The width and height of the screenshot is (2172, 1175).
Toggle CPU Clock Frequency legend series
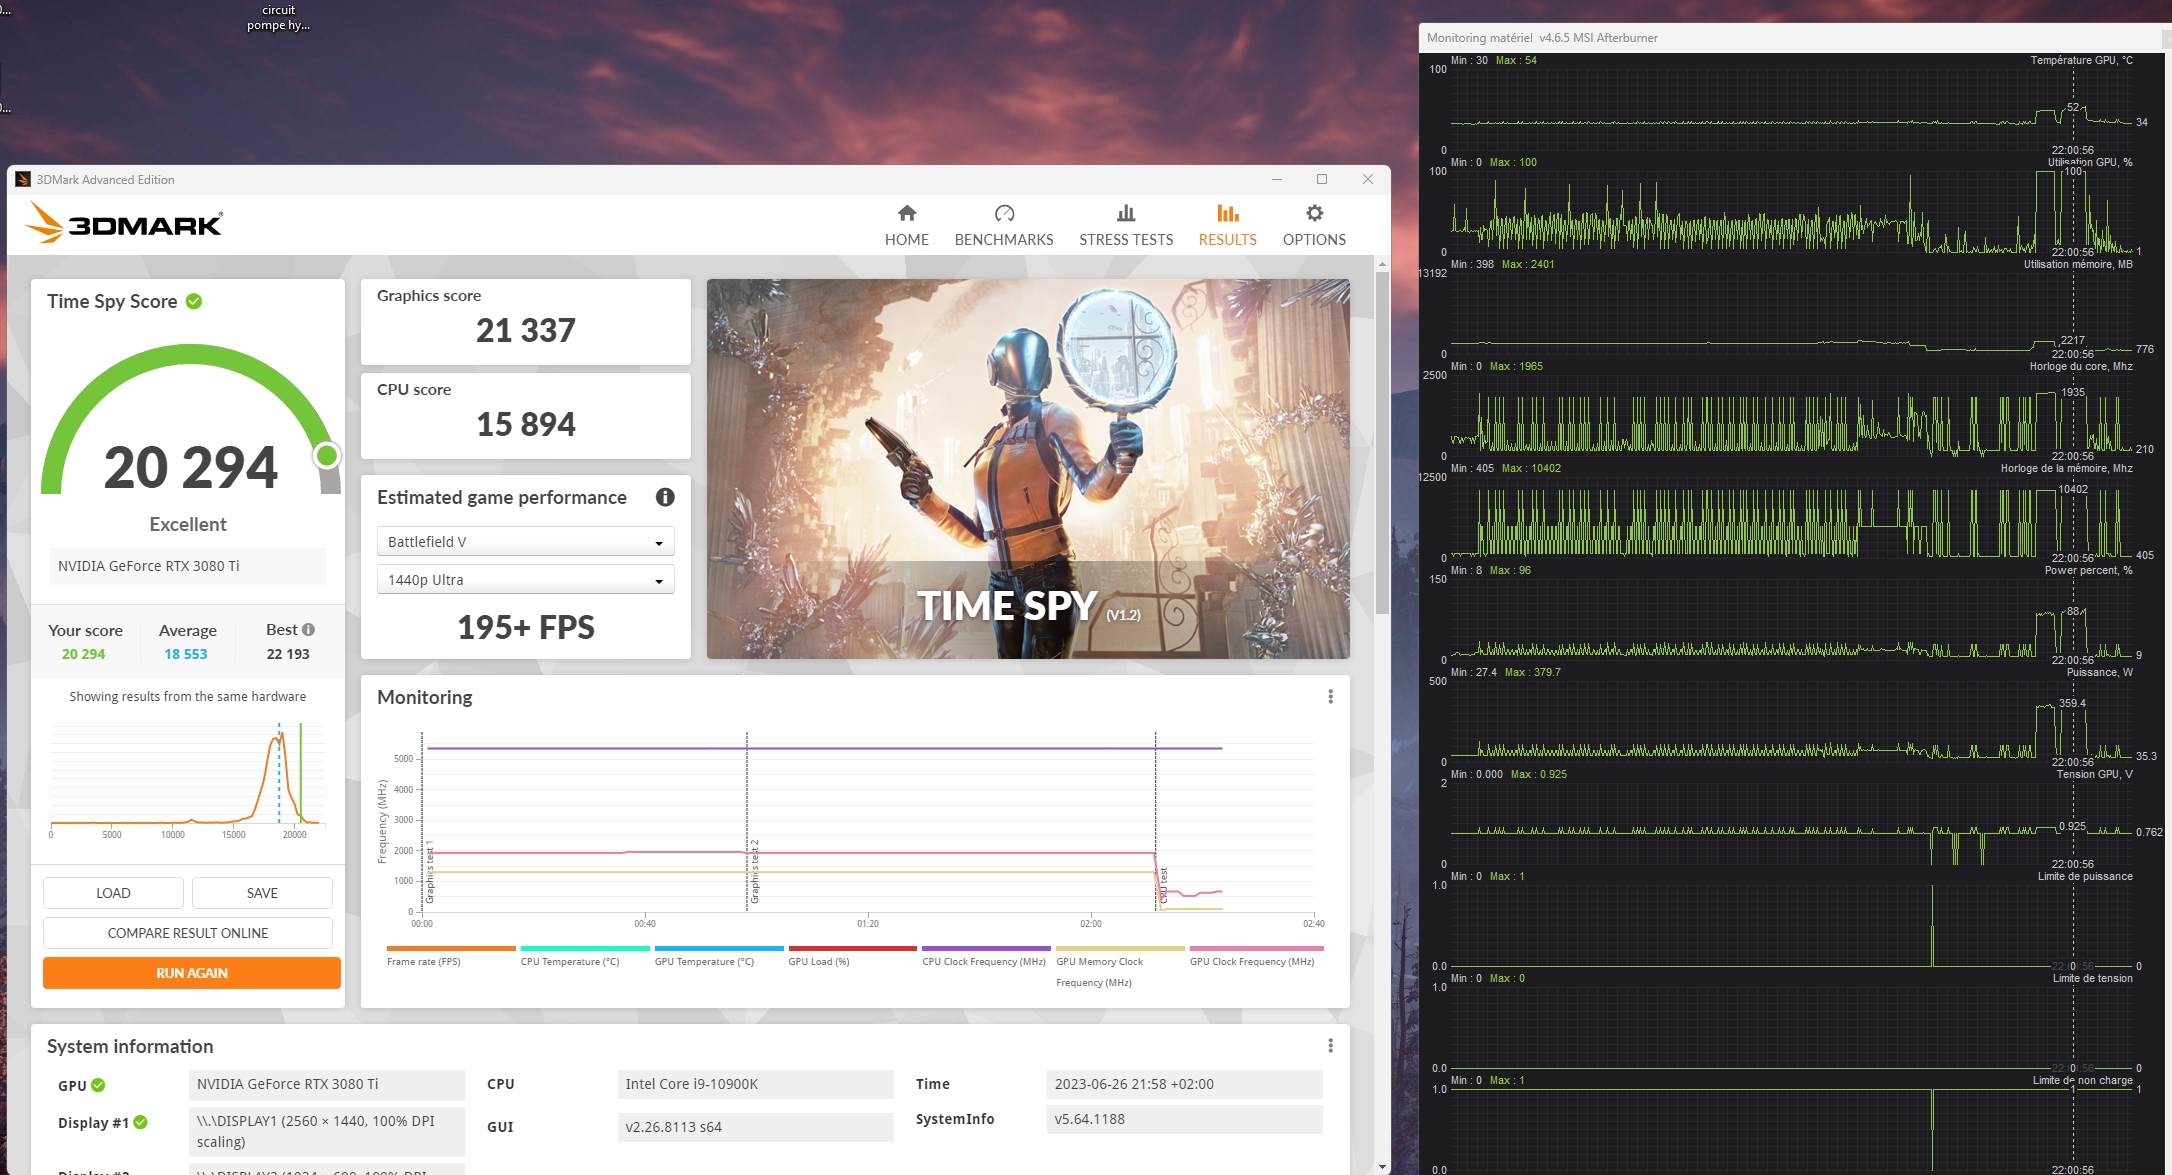coord(983,961)
